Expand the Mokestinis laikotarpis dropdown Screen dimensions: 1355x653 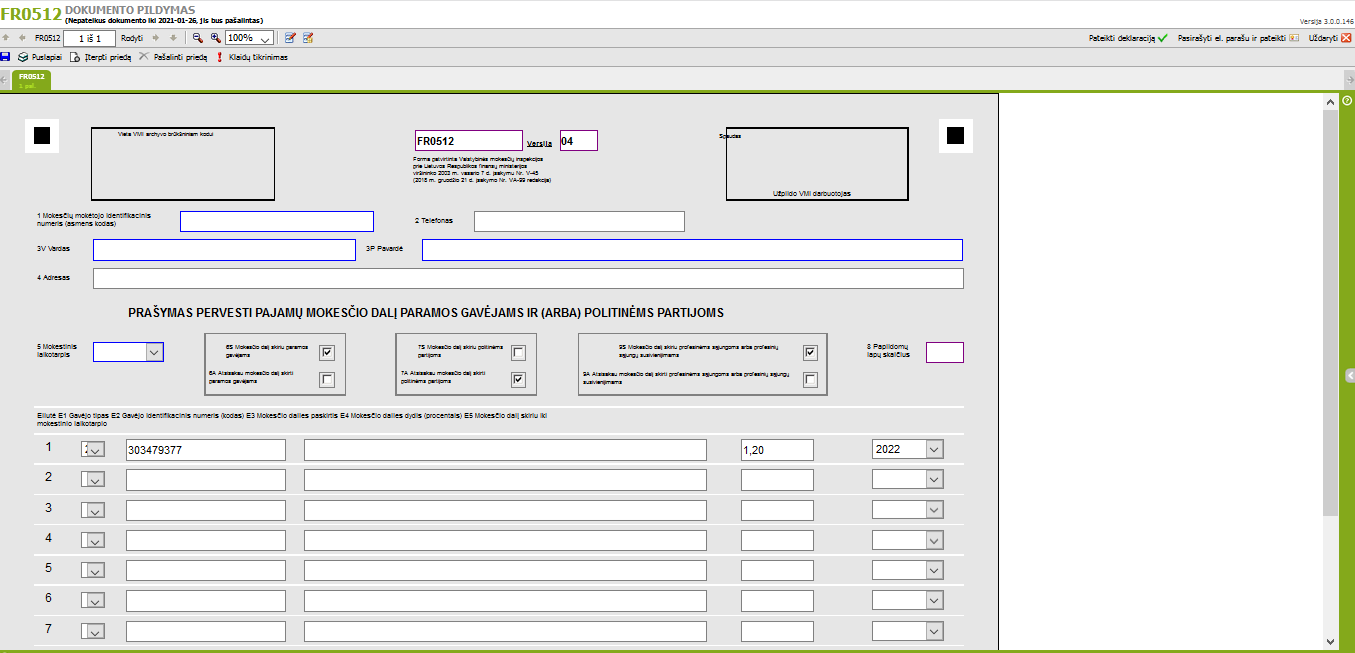tap(154, 352)
